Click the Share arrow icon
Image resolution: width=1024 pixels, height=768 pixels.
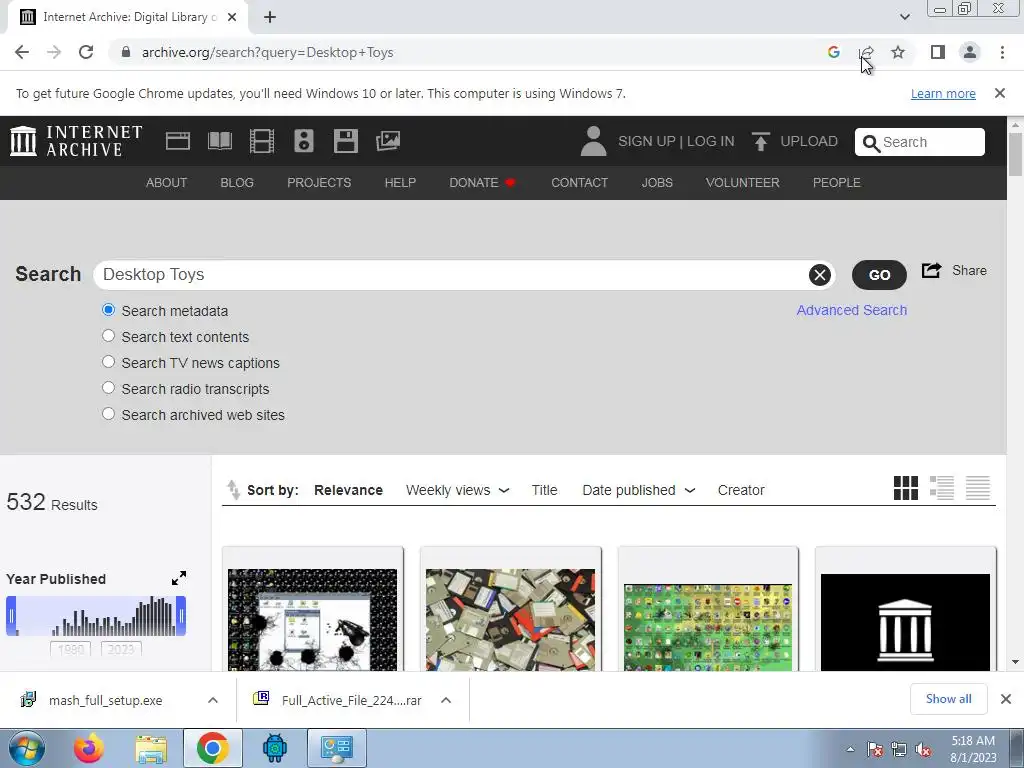pos(931,270)
